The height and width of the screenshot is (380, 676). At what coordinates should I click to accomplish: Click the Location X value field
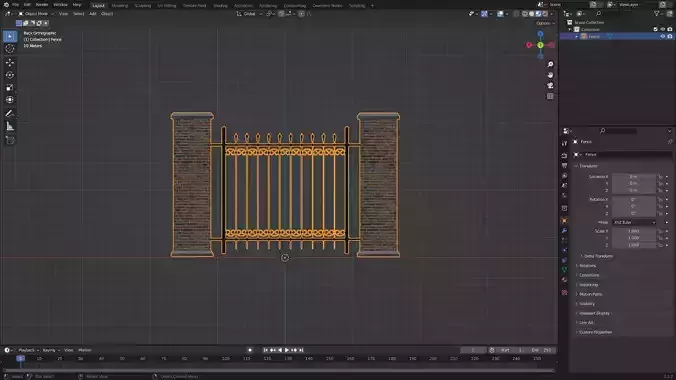(x=634, y=177)
